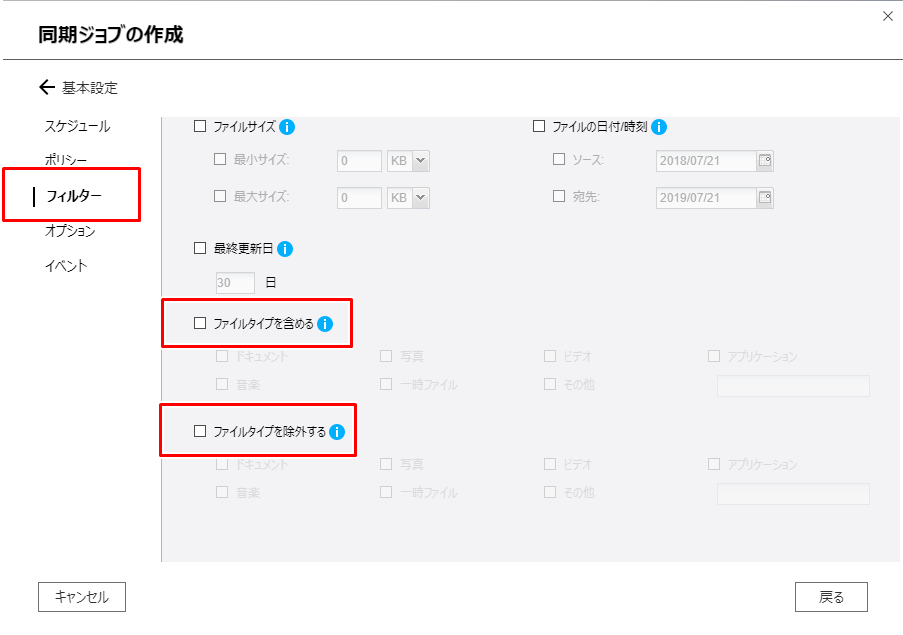Show info tooltip for 最終更新日

coord(284,249)
